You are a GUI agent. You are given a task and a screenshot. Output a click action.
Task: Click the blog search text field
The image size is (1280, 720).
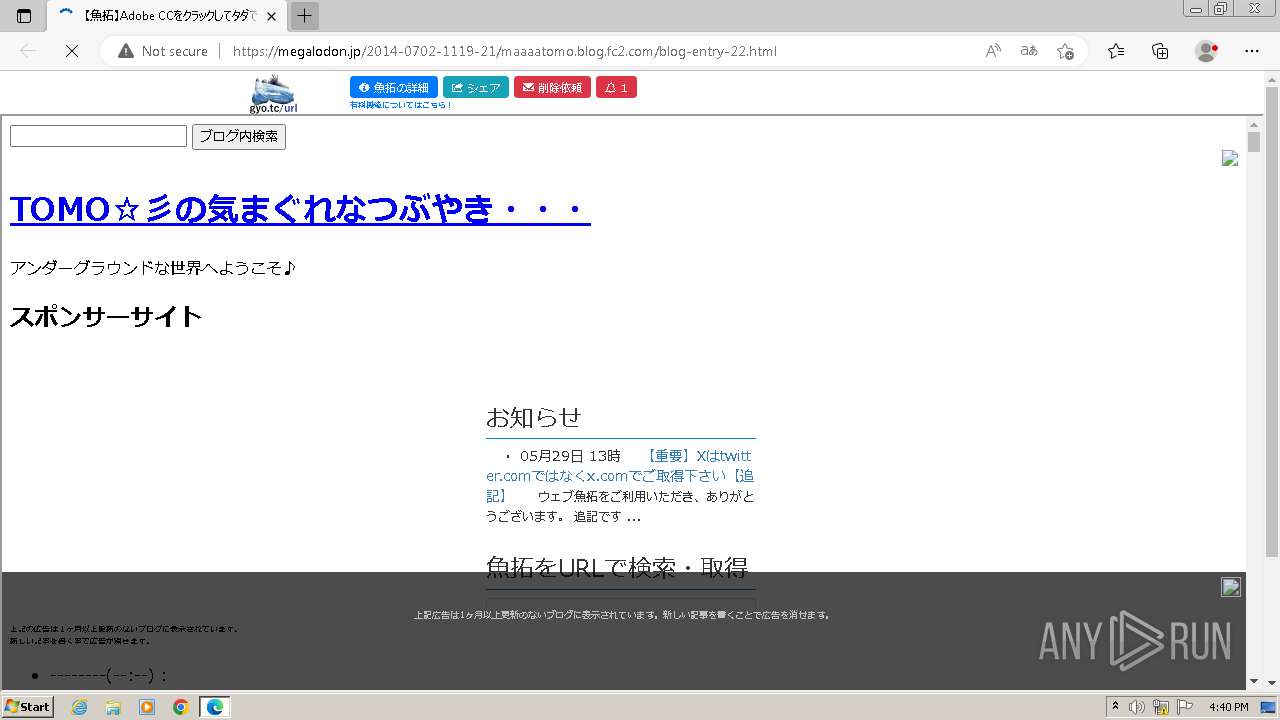(98, 136)
